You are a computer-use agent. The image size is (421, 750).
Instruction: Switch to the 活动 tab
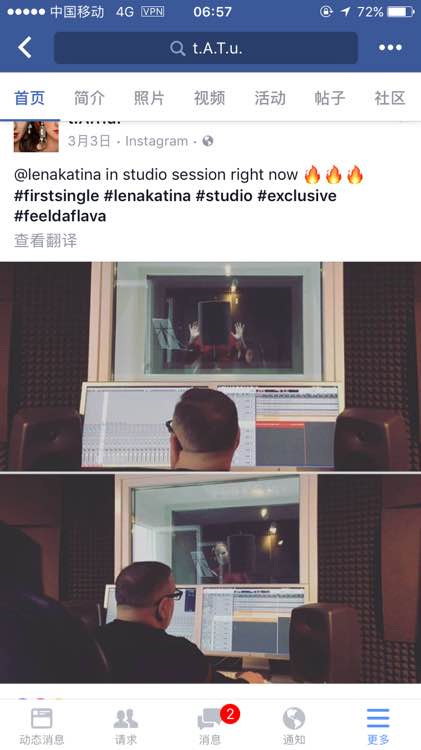click(x=270, y=98)
